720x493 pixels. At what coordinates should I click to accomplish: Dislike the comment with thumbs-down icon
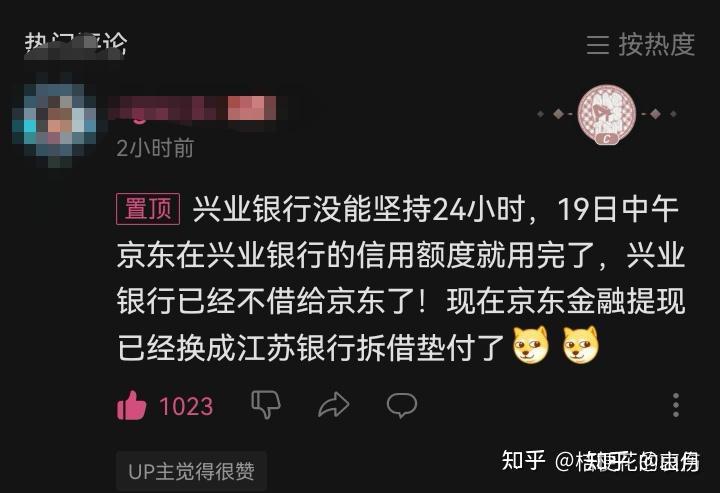tap(266, 404)
